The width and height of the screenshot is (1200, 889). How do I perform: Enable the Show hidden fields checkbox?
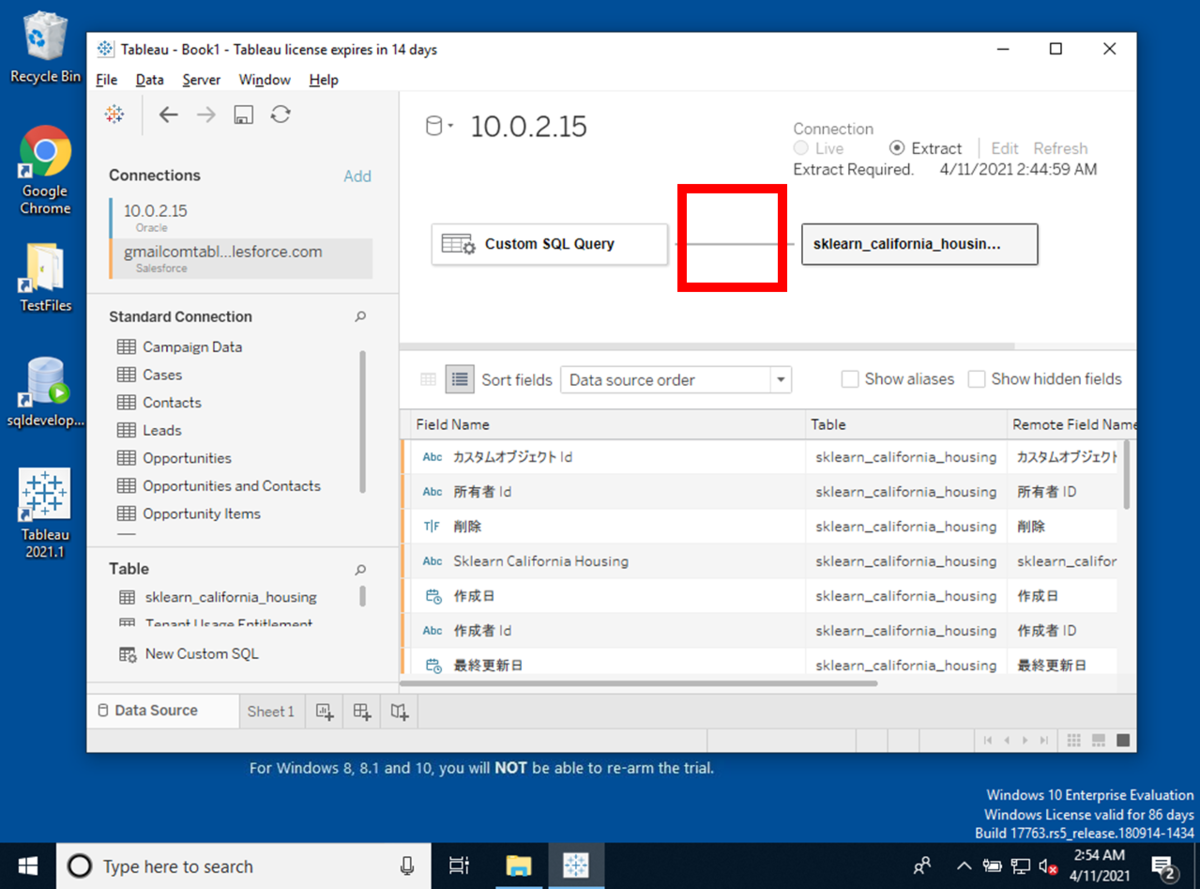[976, 379]
